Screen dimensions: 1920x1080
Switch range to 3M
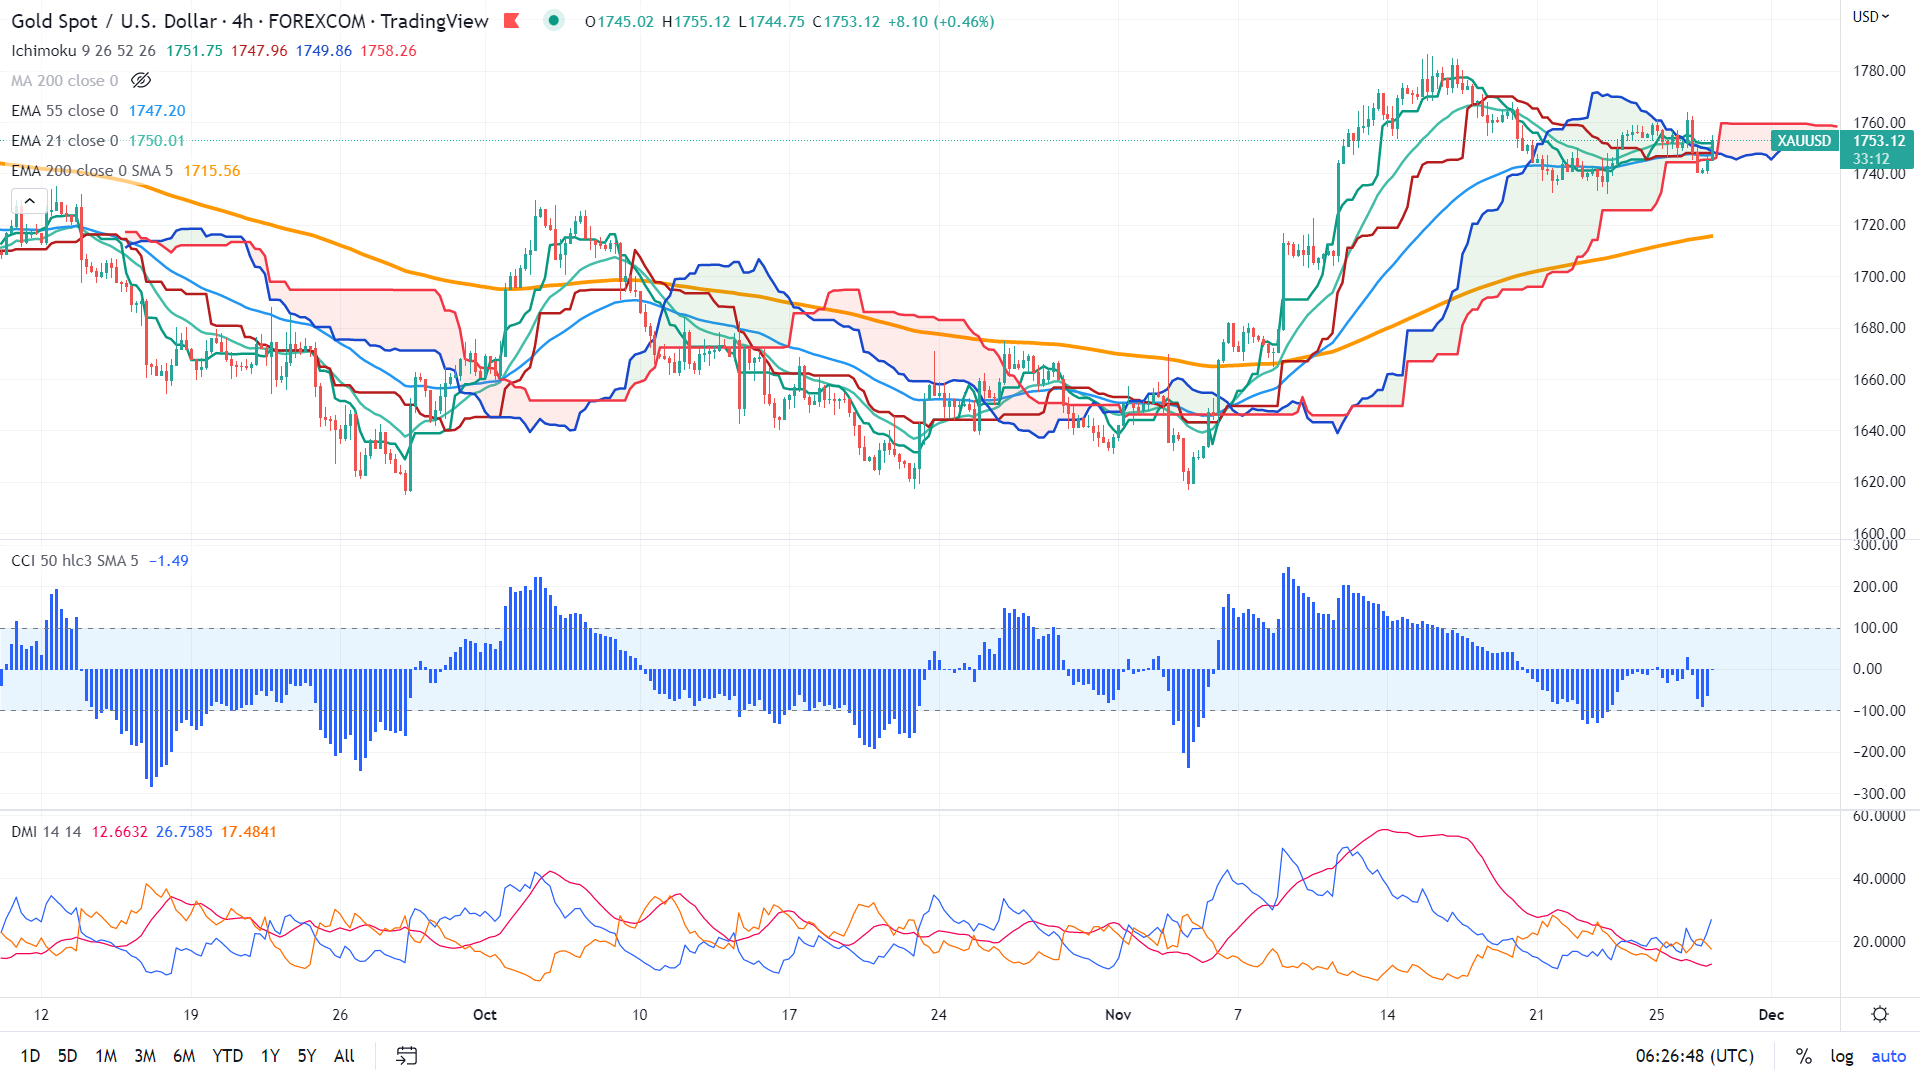(x=145, y=1055)
